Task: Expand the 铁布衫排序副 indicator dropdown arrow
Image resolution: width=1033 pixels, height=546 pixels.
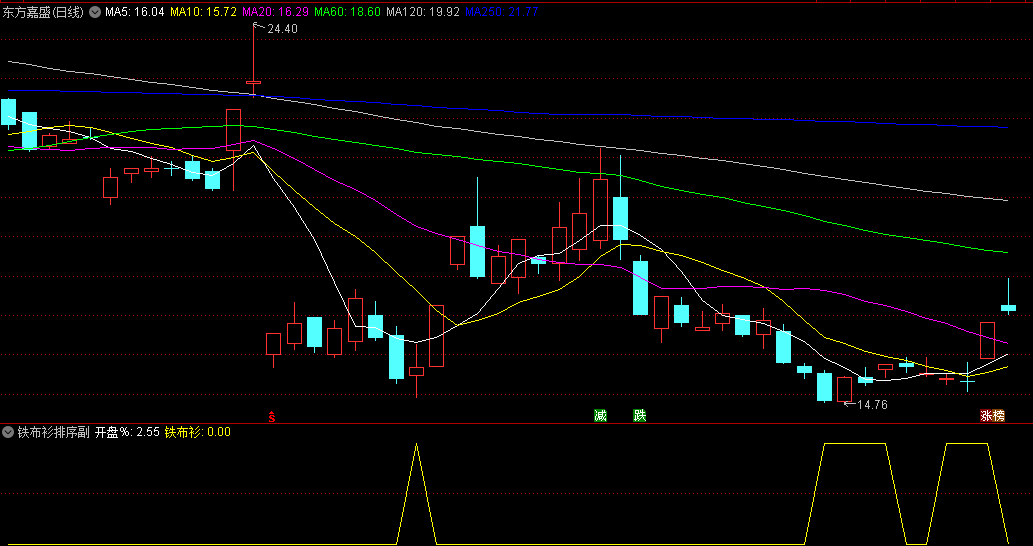Action: (x=9, y=433)
